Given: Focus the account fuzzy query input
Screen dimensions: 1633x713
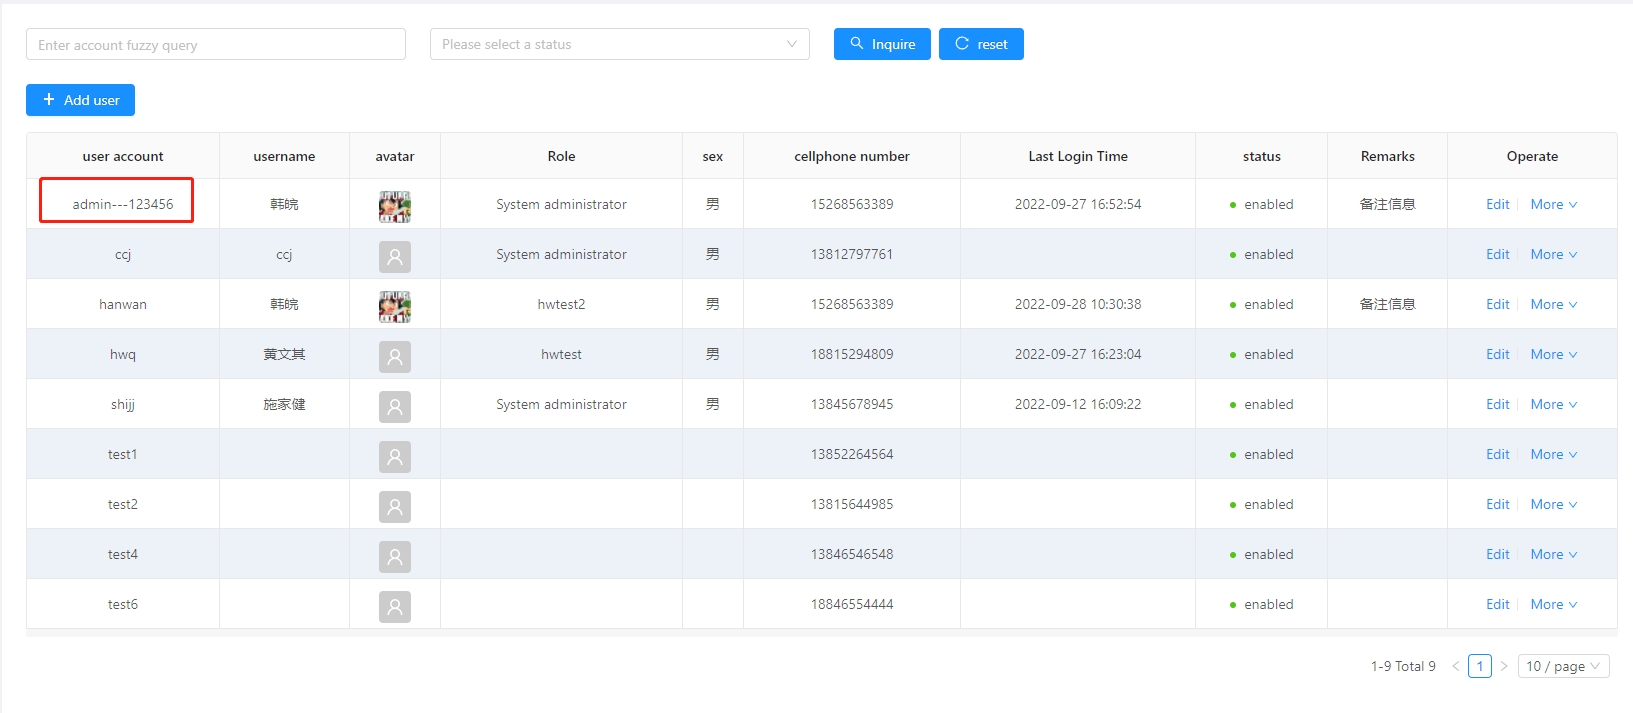Looking at the screenshot, I should (215, 44).
